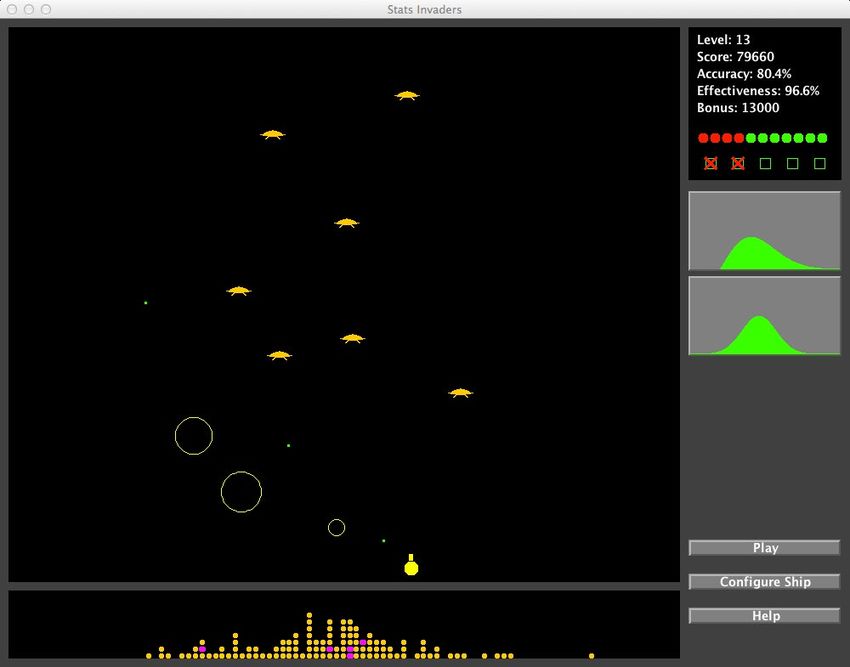Viewport: 850px width, 667px height.
Task: Click the last green health dot
Action: click(822, 138)
